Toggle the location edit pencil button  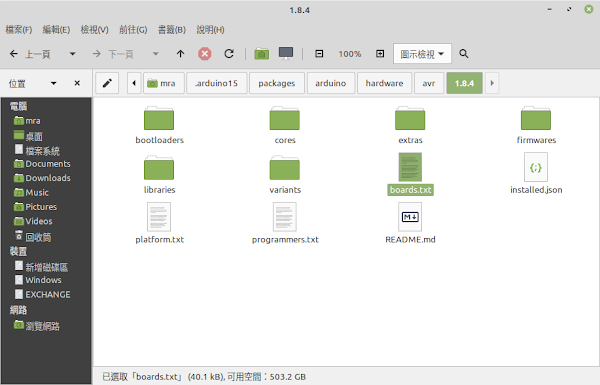point(107,83)
